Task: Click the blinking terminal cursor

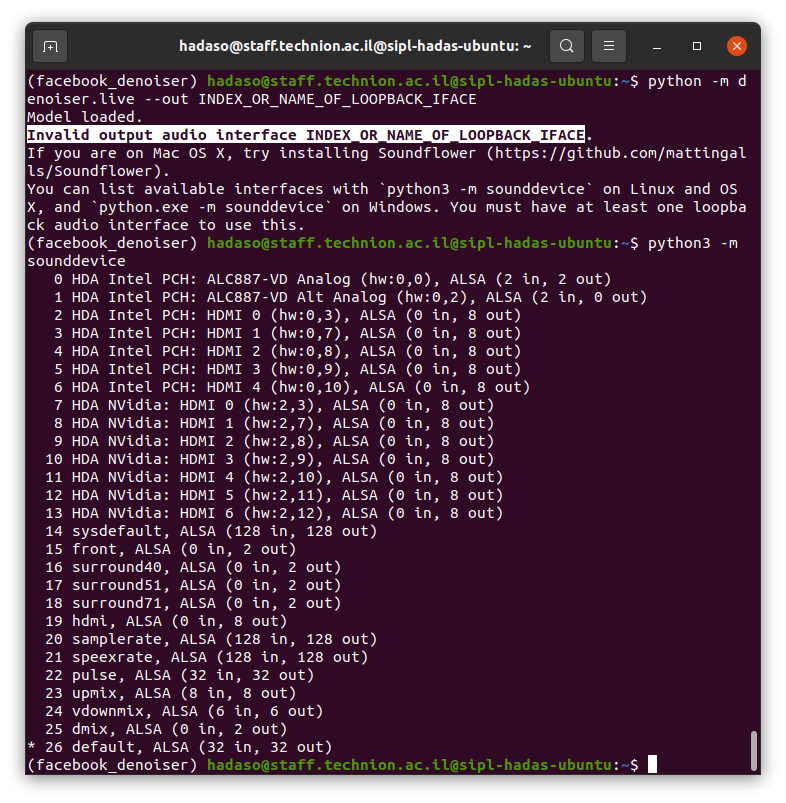Action: (x=652, y=764)
